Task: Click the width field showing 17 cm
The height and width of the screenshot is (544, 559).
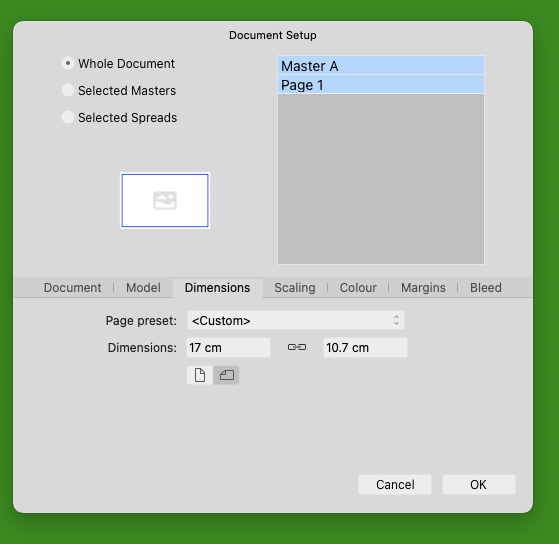Action: click(x=229, y=348)
